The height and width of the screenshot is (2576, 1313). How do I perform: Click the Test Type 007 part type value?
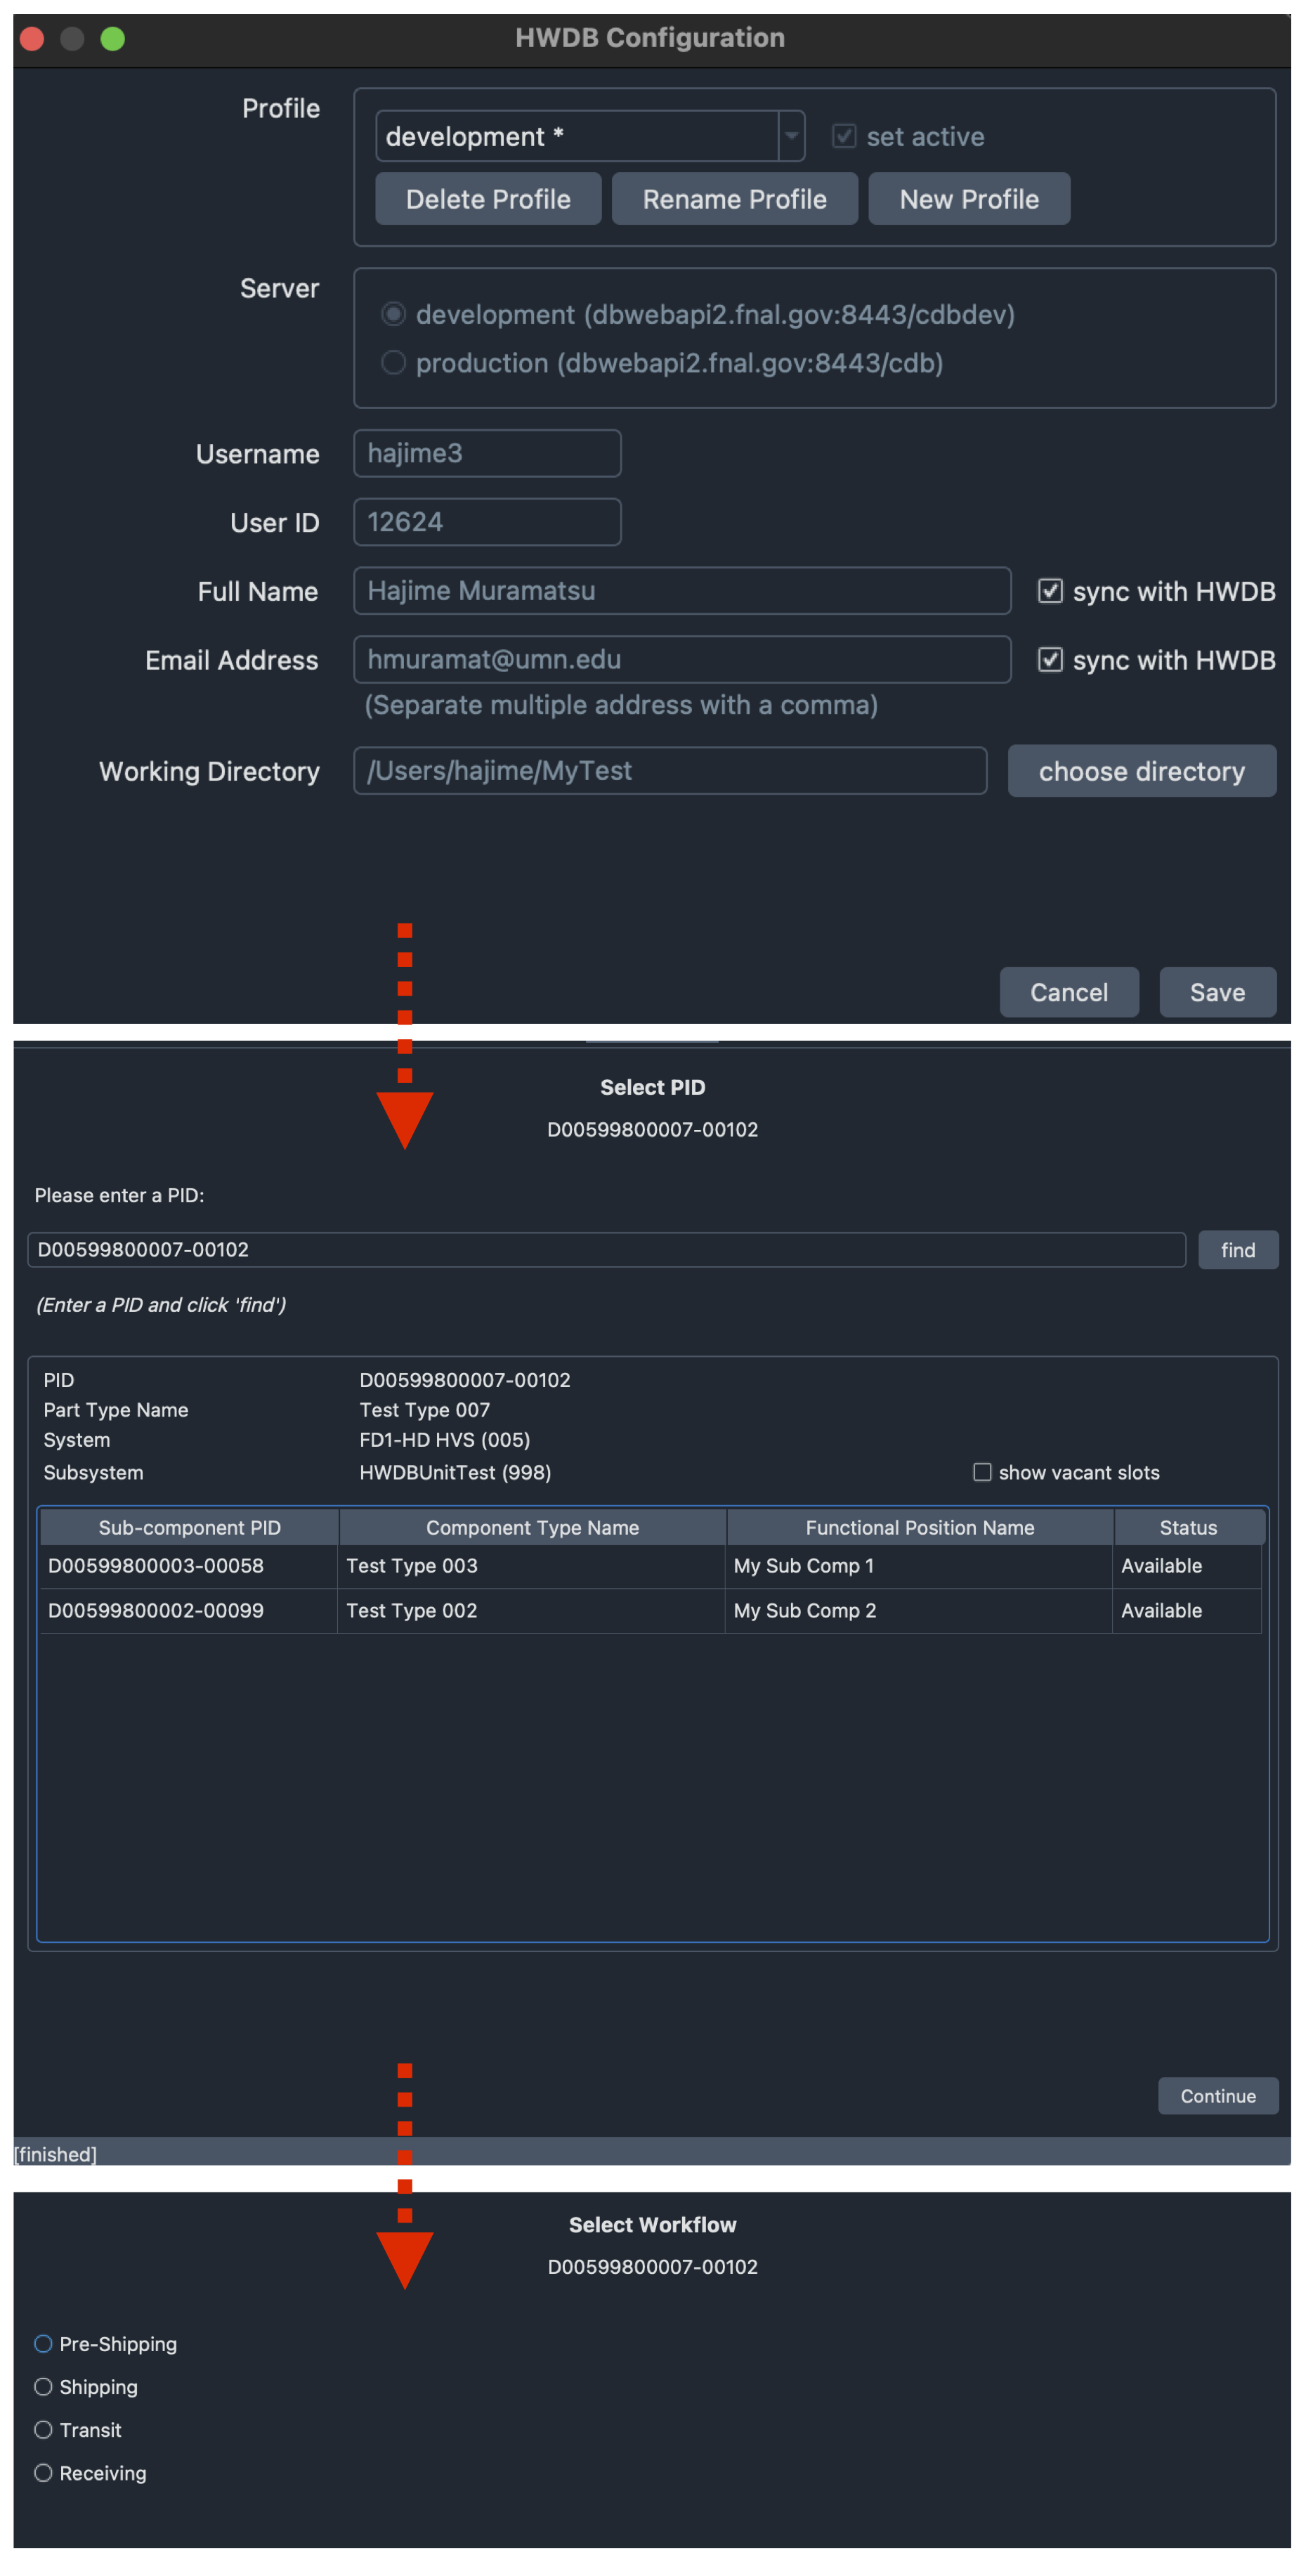point(424,1409)
